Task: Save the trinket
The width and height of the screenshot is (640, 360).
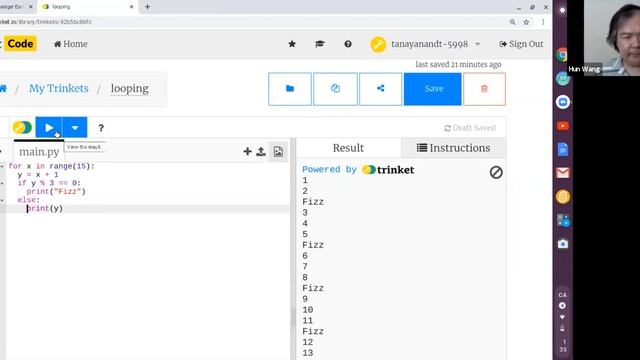Action: (x=433, y=89)
